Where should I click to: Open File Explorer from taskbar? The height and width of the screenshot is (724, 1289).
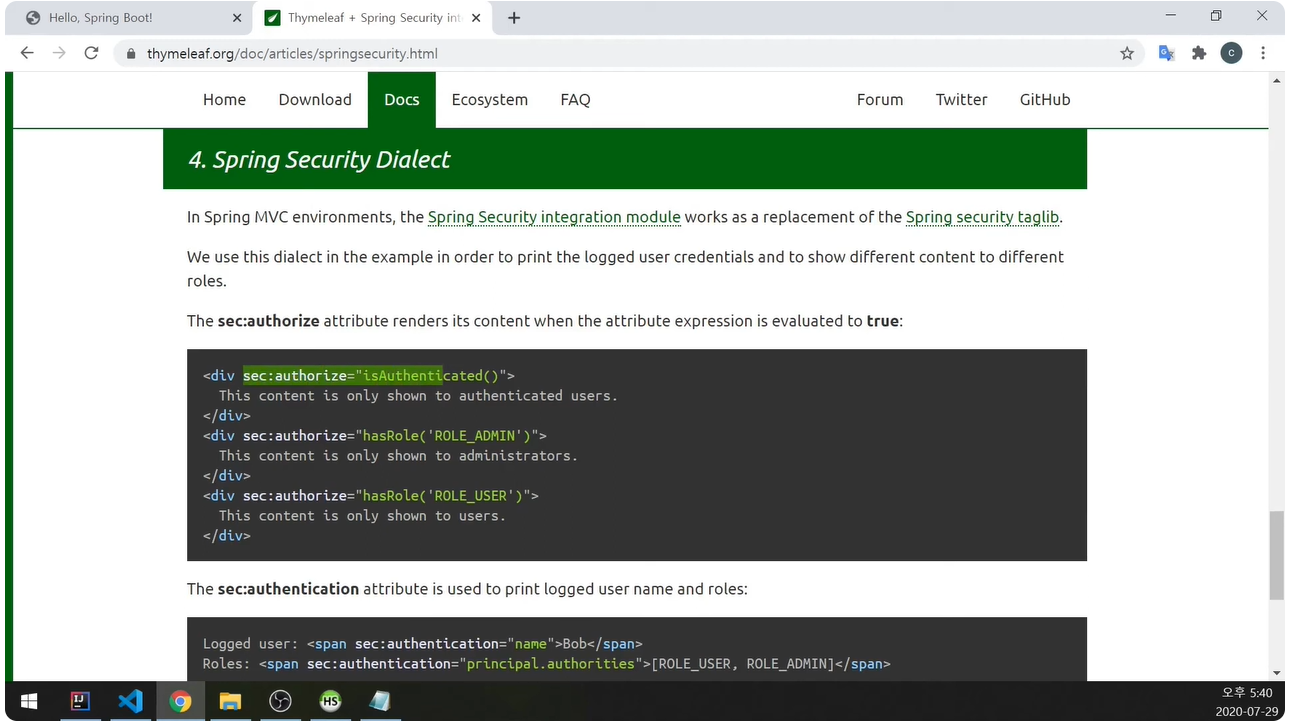coord(230,702)
